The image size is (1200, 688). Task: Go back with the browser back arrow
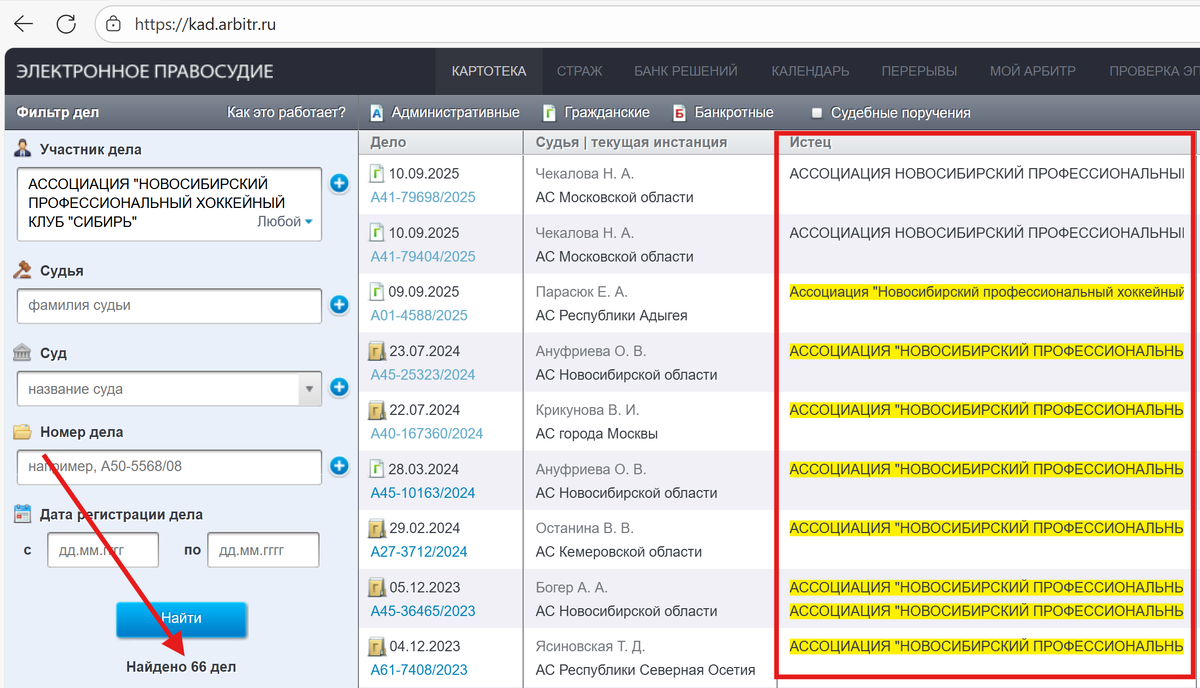click(x=23, y=23)
